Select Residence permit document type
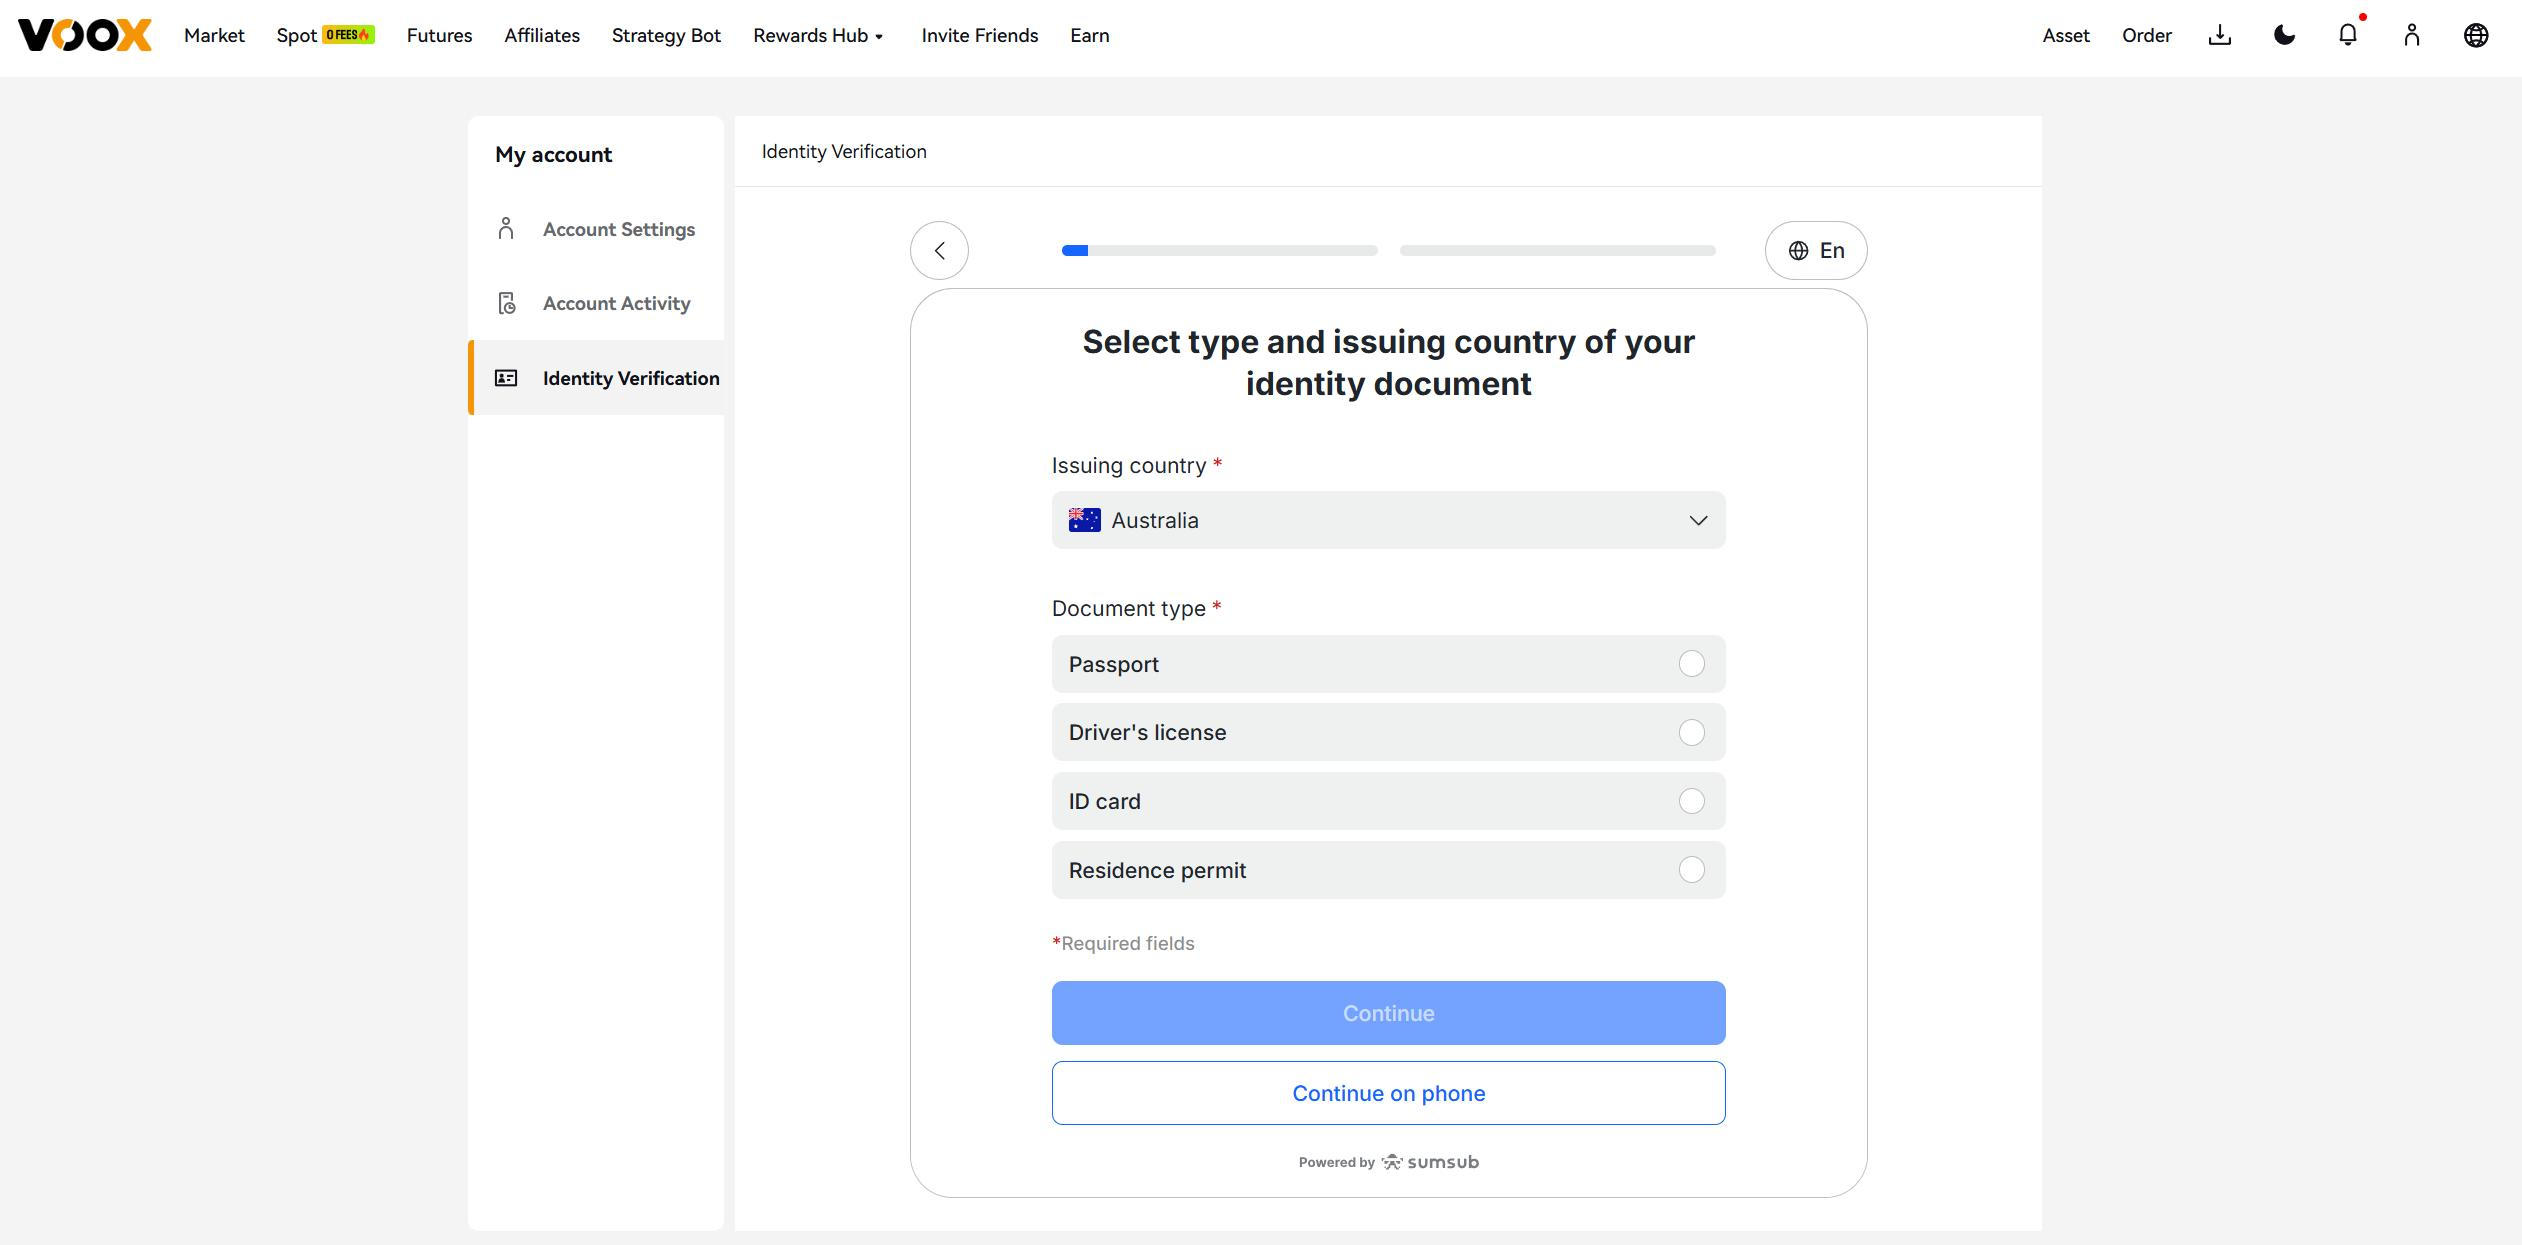The image size is (2522, 1245). click(1388, 870)
